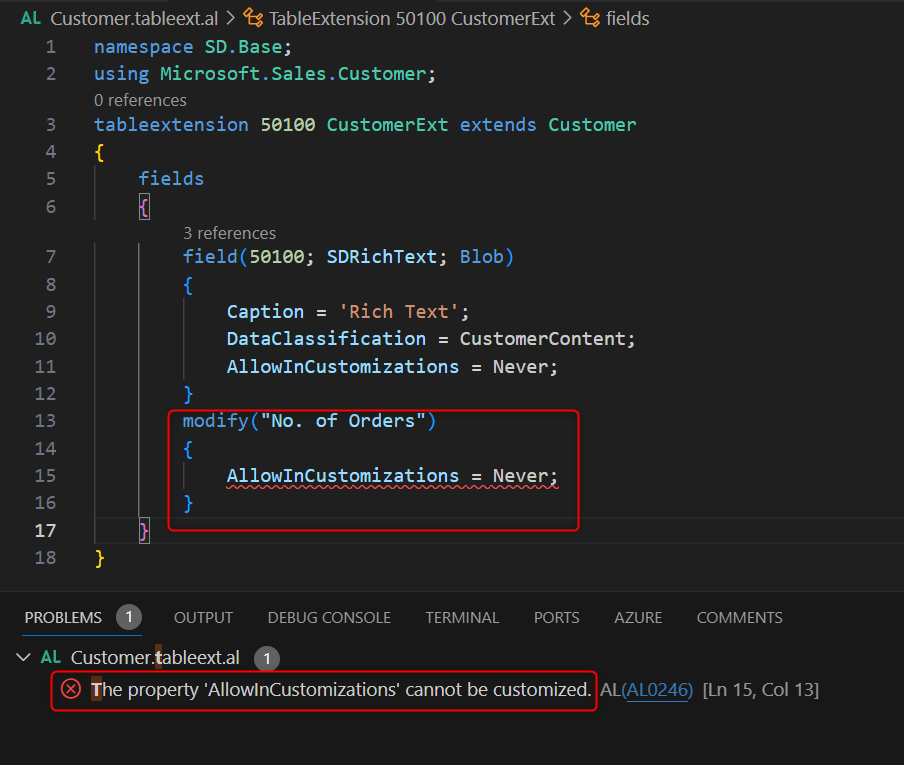Switch to the OUTPUT tab
The height and width of the screenshot is (765, 904).
click(203, 618)
